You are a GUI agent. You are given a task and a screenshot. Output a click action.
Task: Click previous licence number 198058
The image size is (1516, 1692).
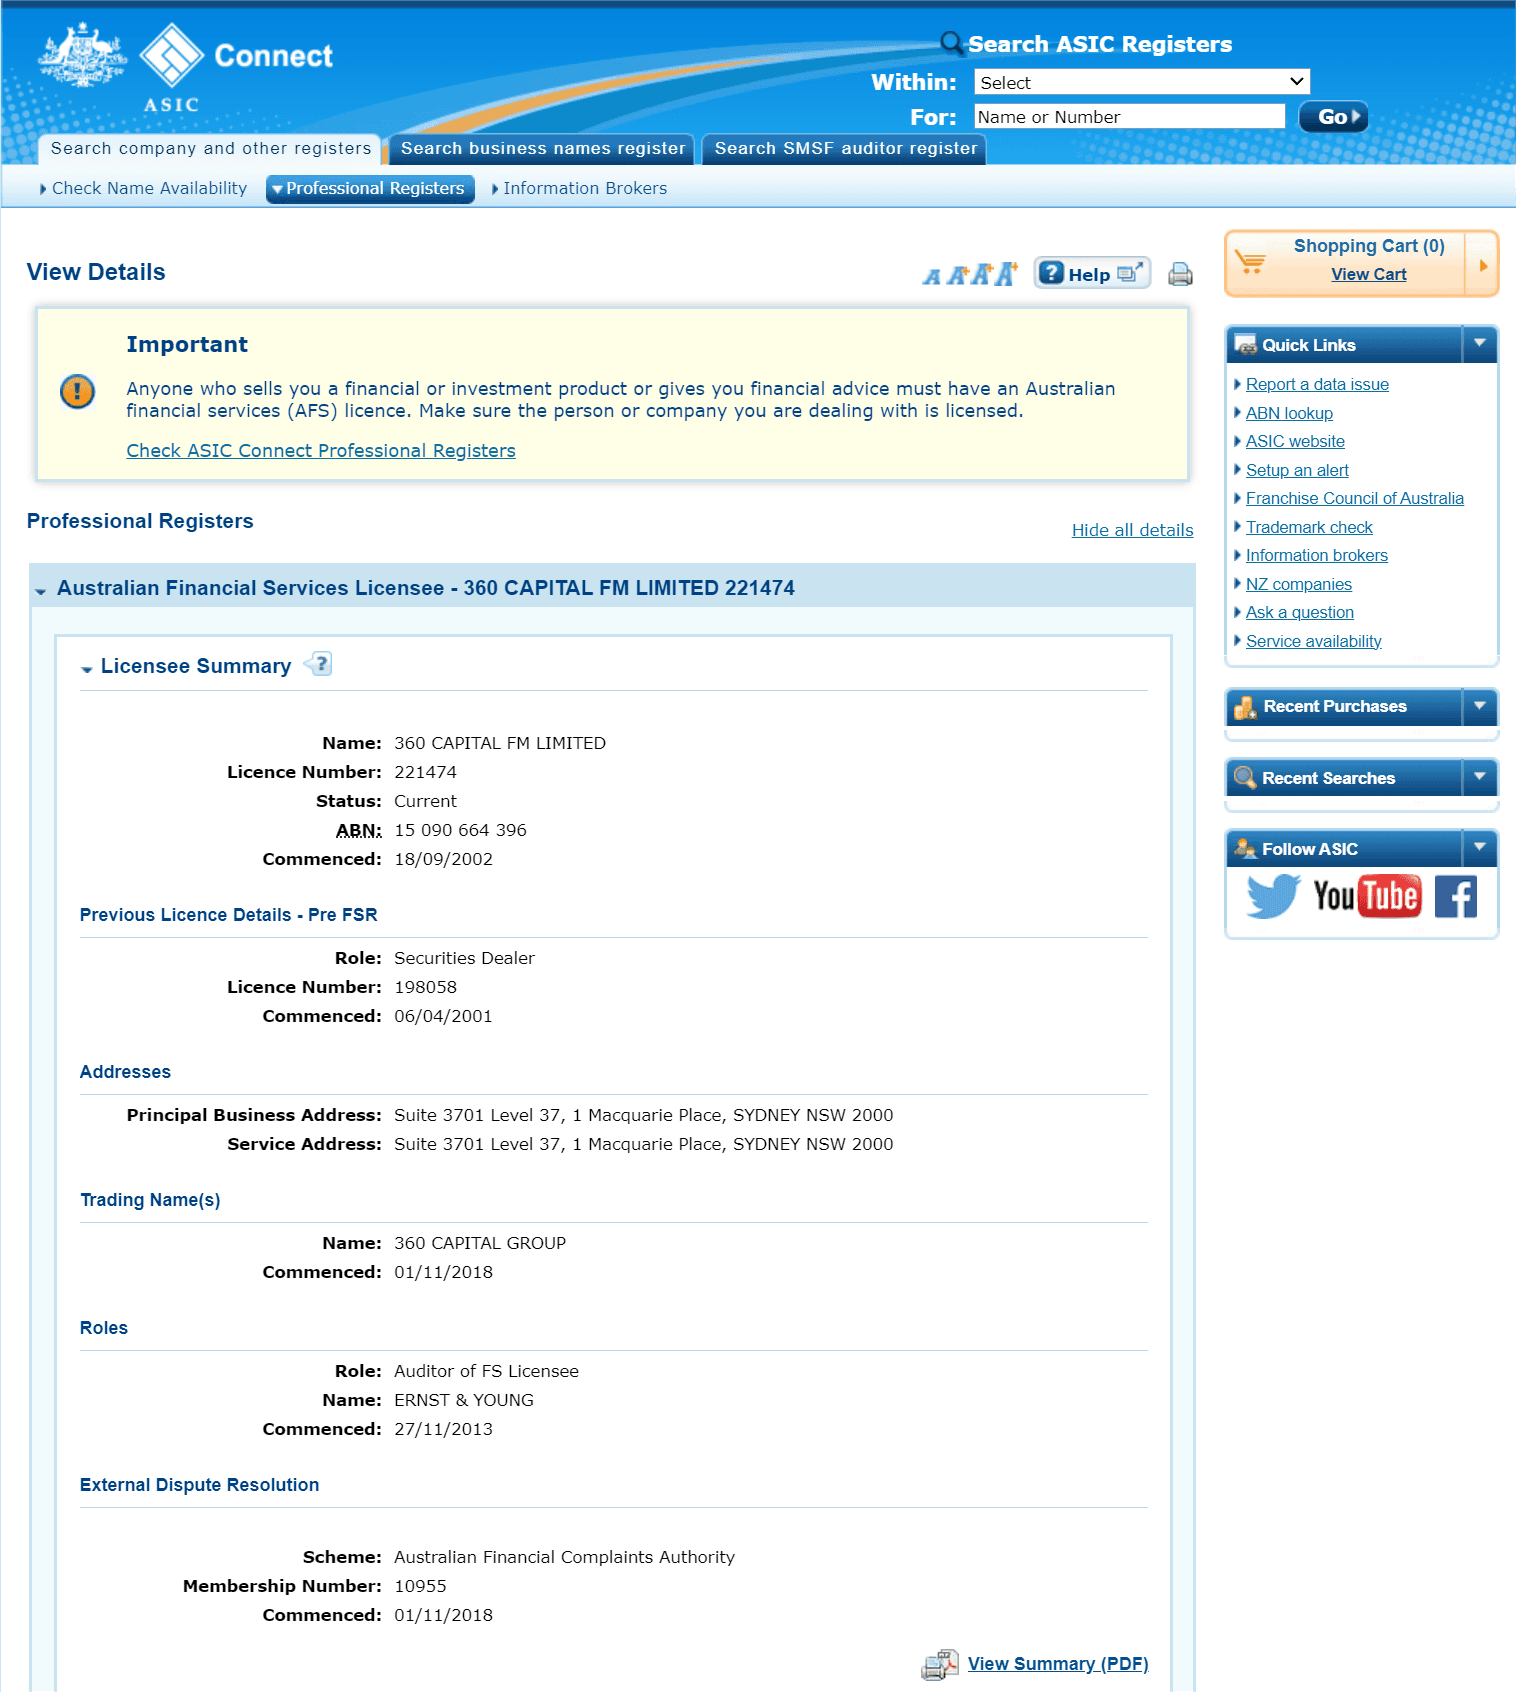[425, 987]
